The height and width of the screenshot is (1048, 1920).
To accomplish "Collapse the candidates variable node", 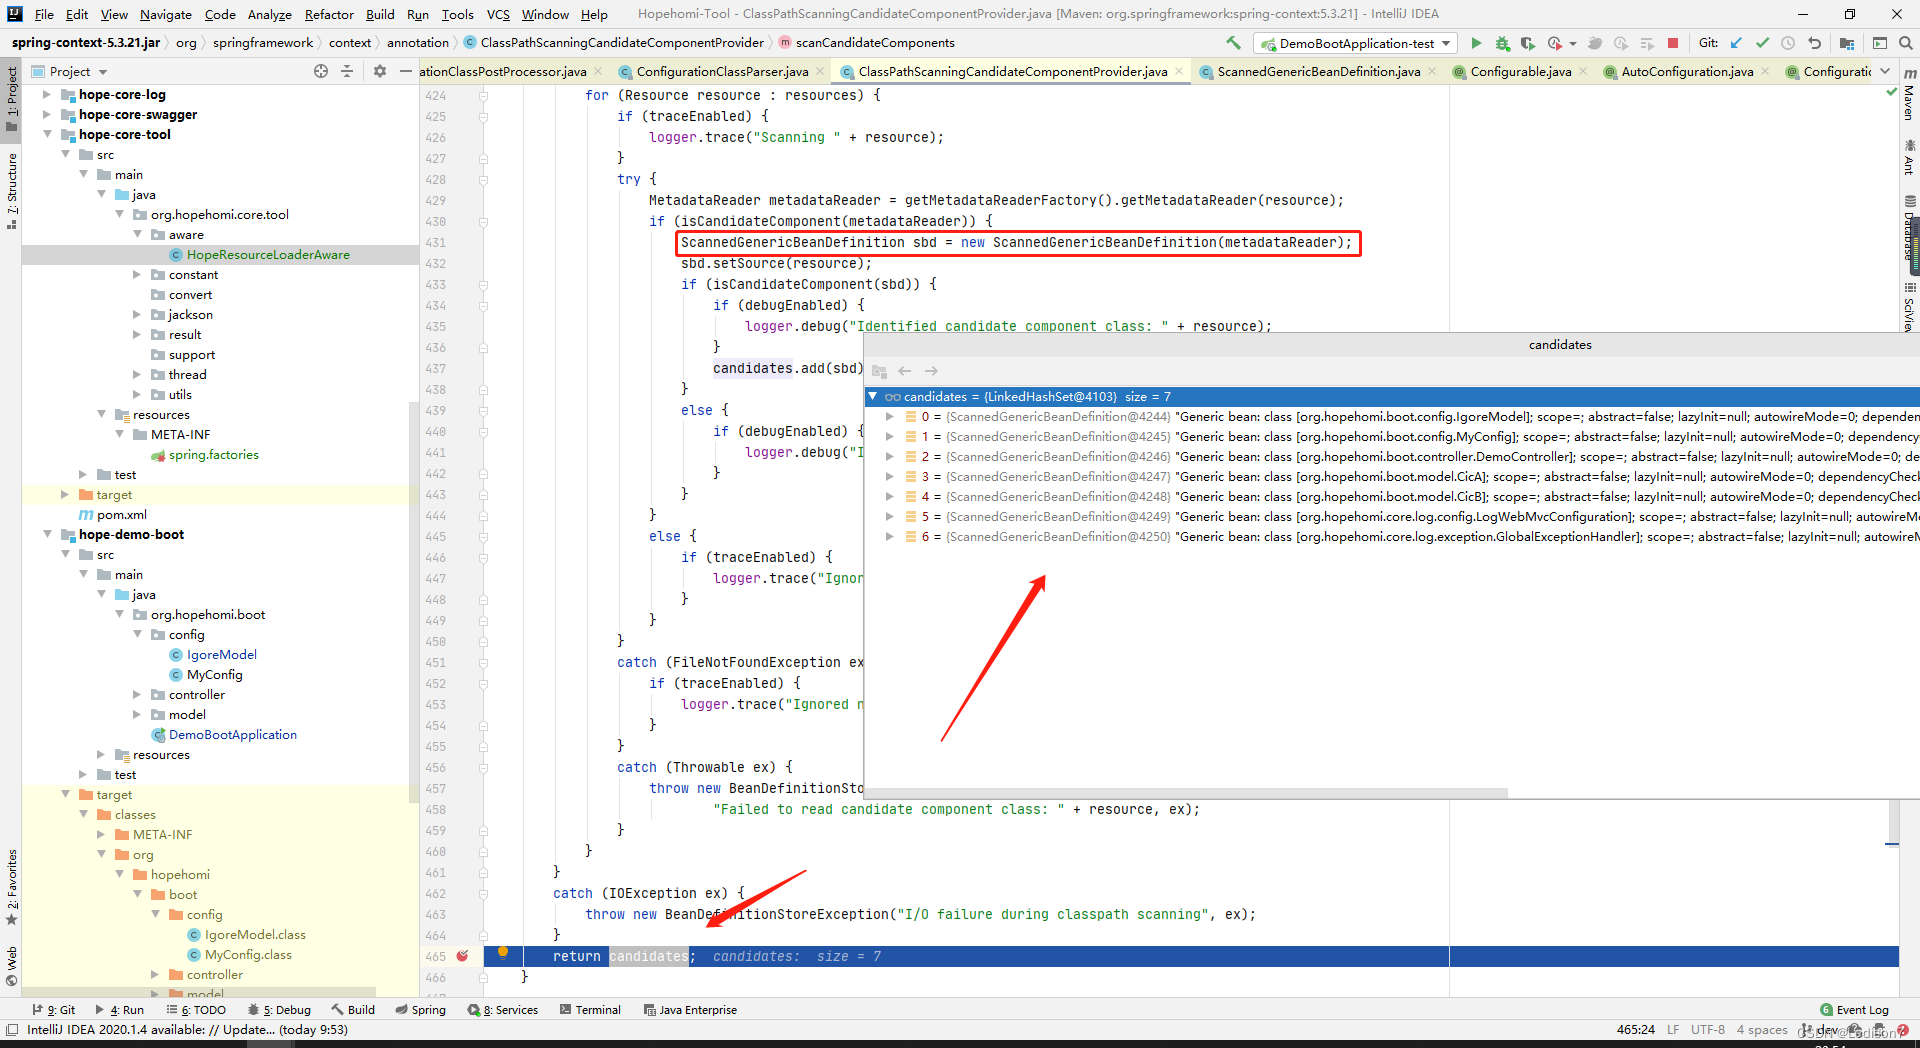I will [x=873, y=396].
